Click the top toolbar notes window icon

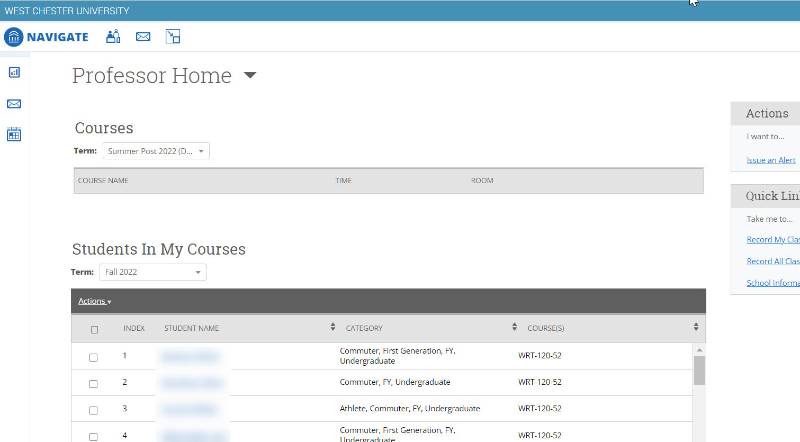click(173, 37)
